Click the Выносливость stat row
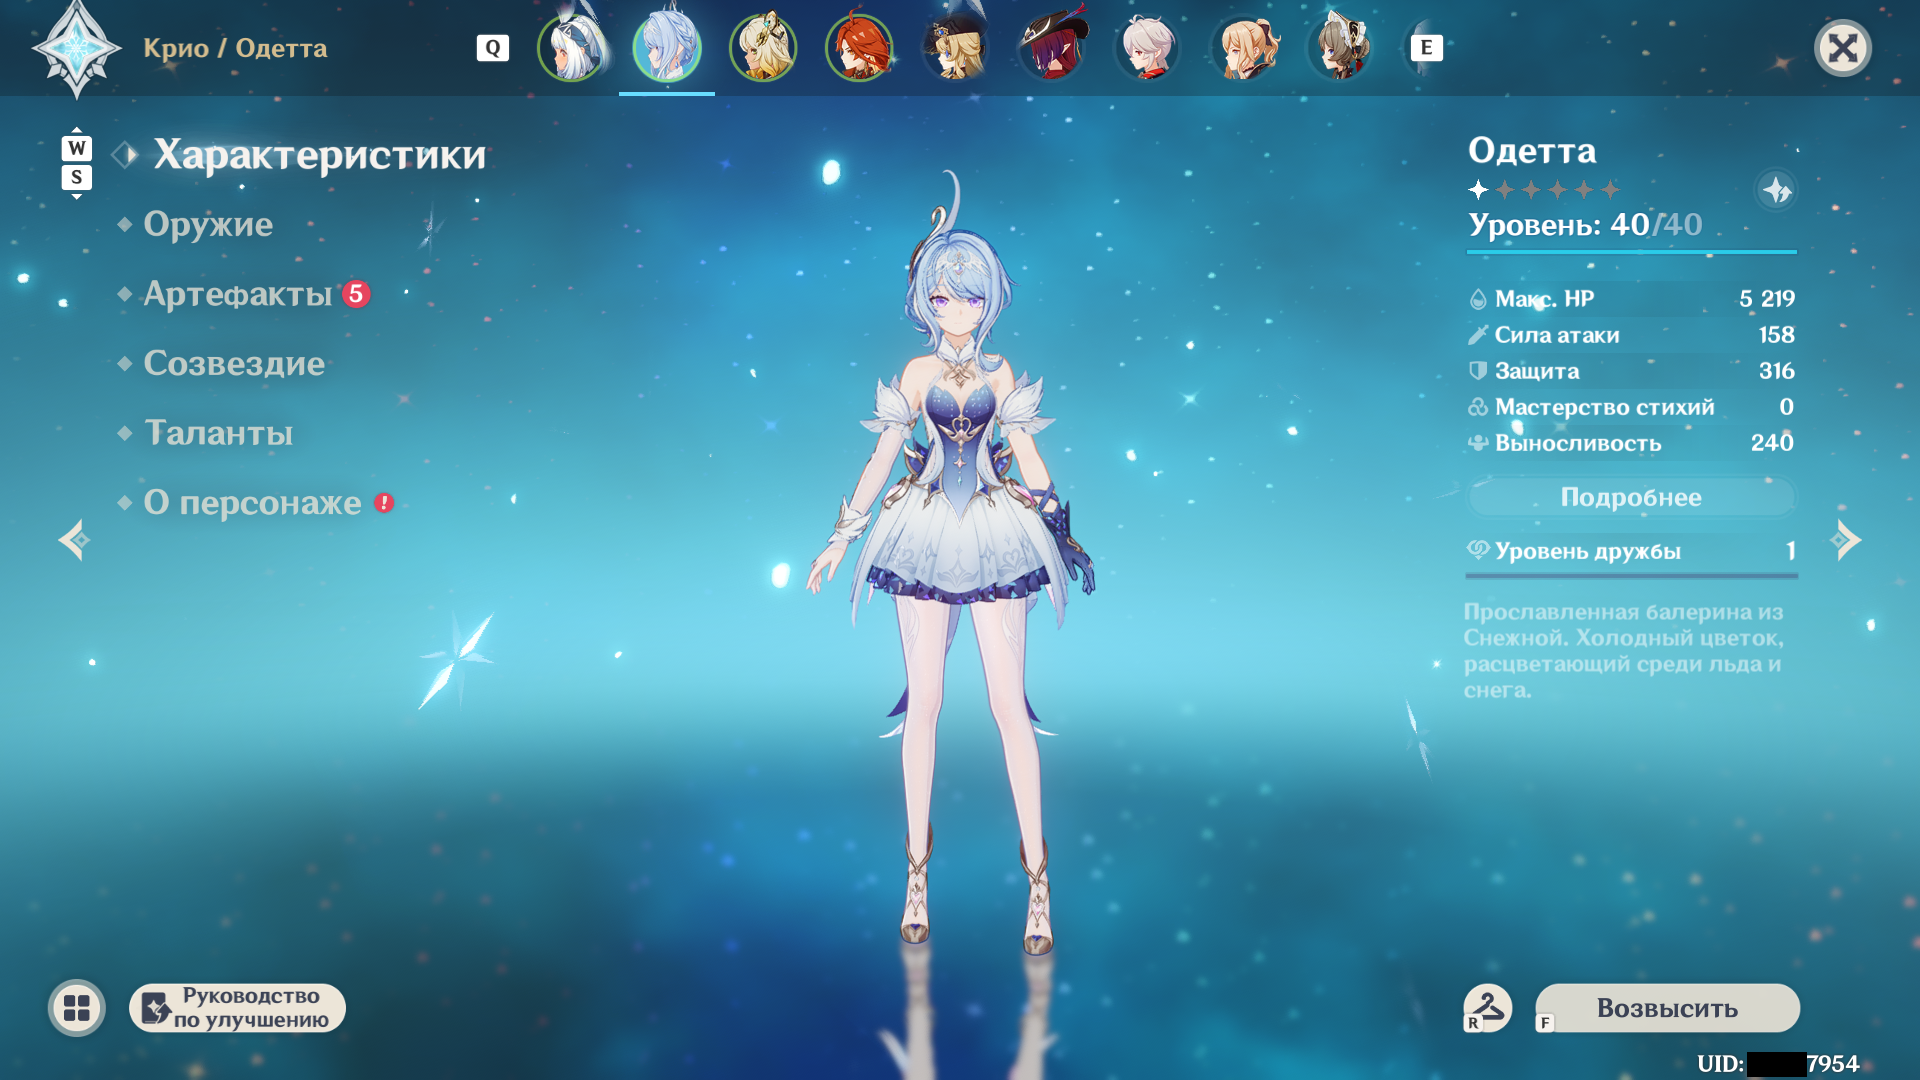Viewport: 1920px width, 1080px height. click(x=1631, y=443)
